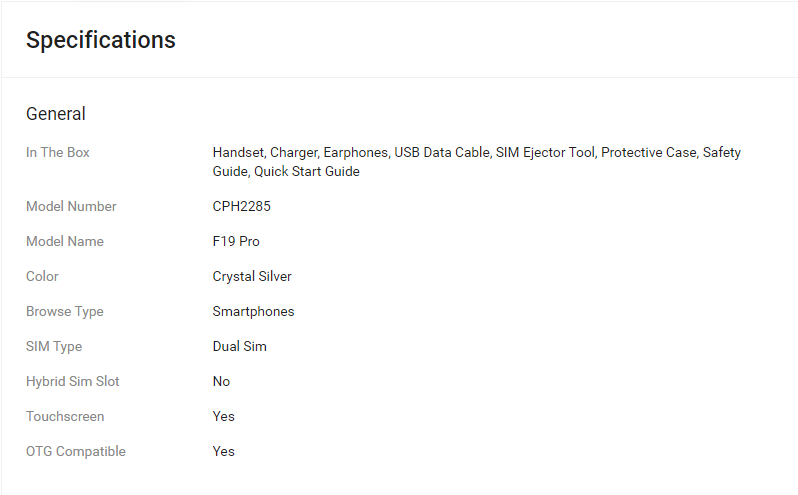Viewport: 798px width, 495px height.
Task: Click the Touchscreen label
Action: tap(65, 416)
